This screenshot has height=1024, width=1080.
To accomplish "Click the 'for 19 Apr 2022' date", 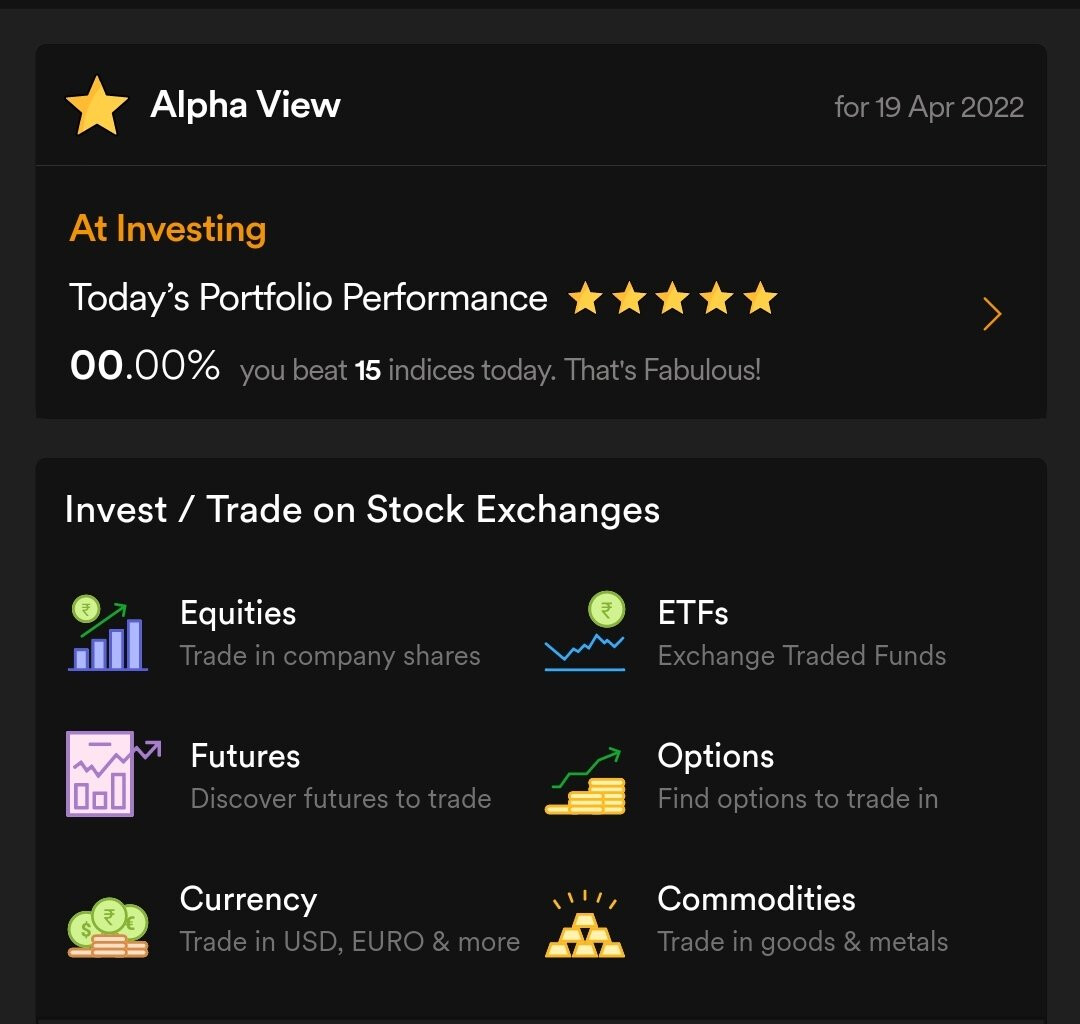I will [929, 107].
